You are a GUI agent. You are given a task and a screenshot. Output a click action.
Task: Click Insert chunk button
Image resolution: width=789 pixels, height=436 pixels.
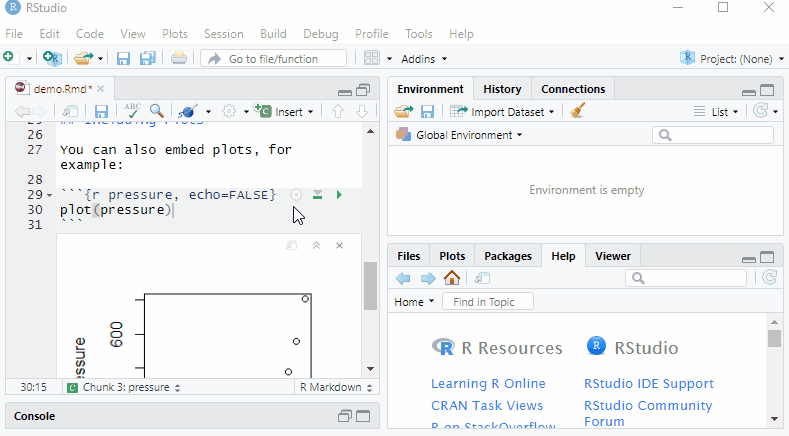point(284,111)
